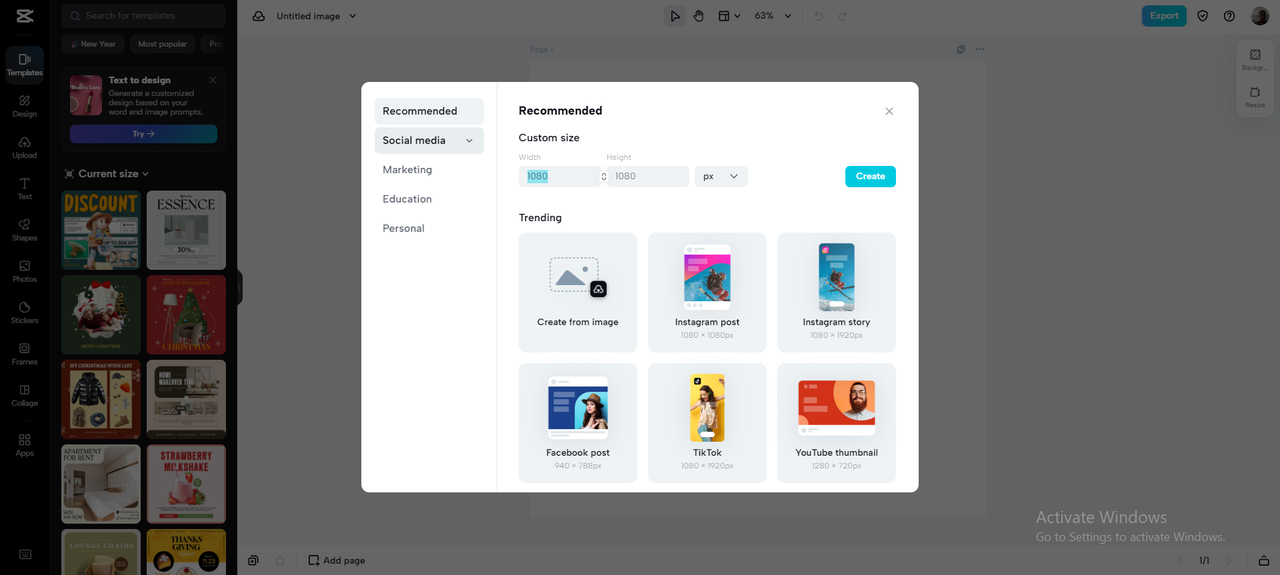Image resolution: width=1280 pixels, height=575 pixels.
Task: Open the Background panel icon
Action: click(1255, 59)
